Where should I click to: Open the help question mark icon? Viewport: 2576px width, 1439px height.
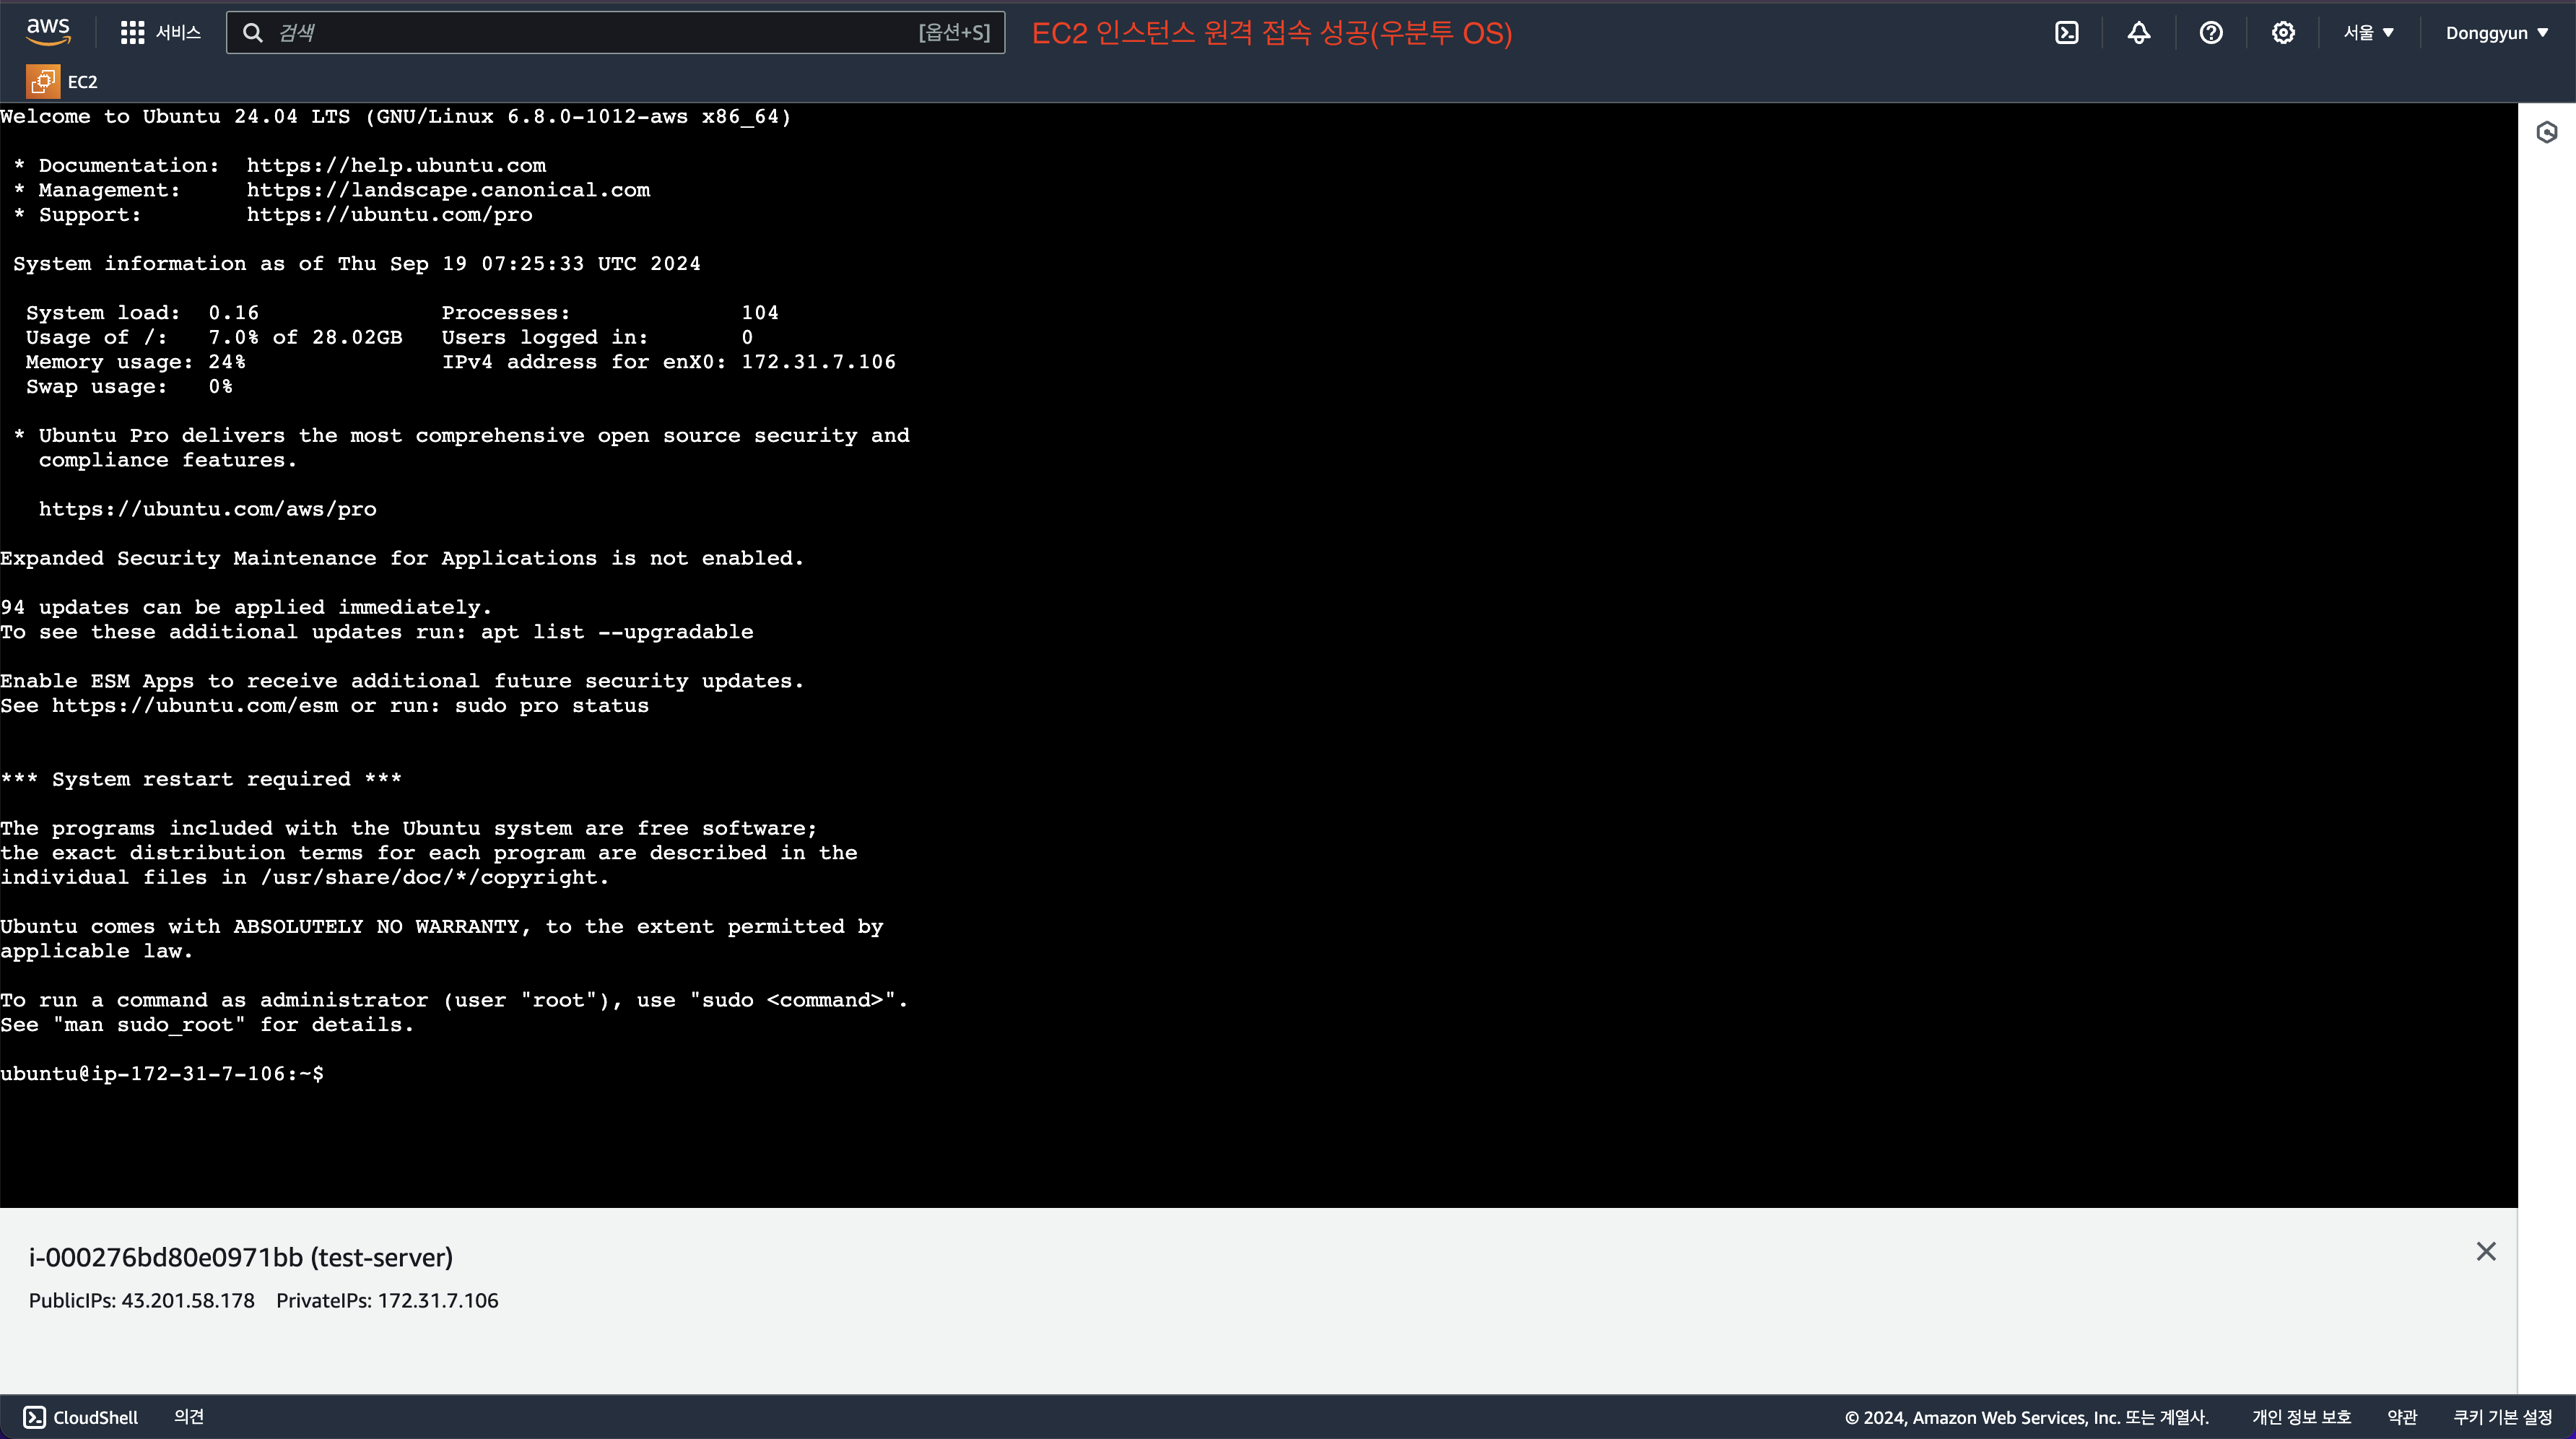pos(2210,33)
